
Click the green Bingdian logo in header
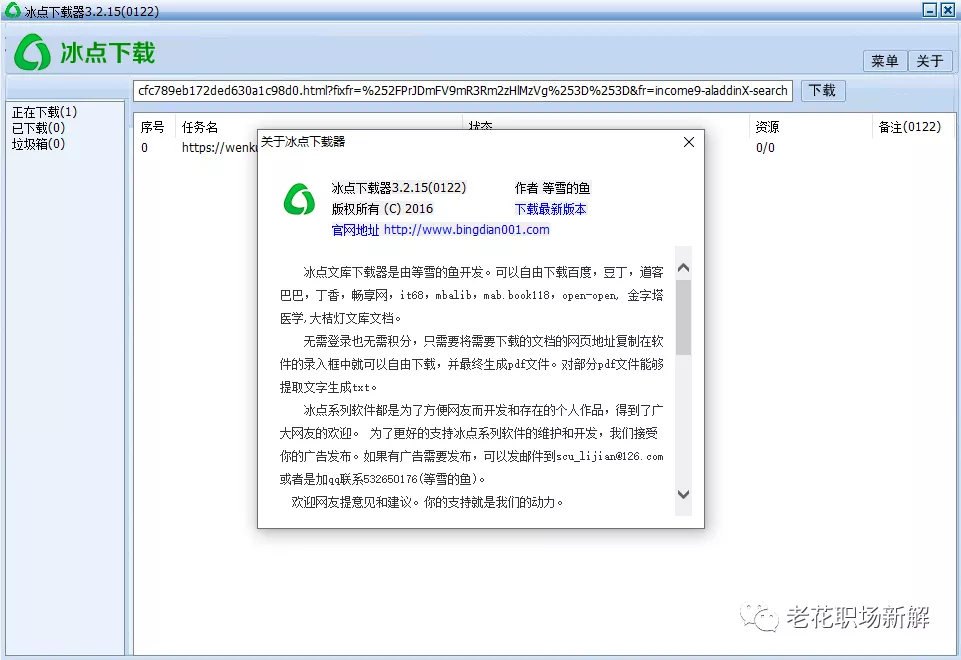click(x=32, y=52)
